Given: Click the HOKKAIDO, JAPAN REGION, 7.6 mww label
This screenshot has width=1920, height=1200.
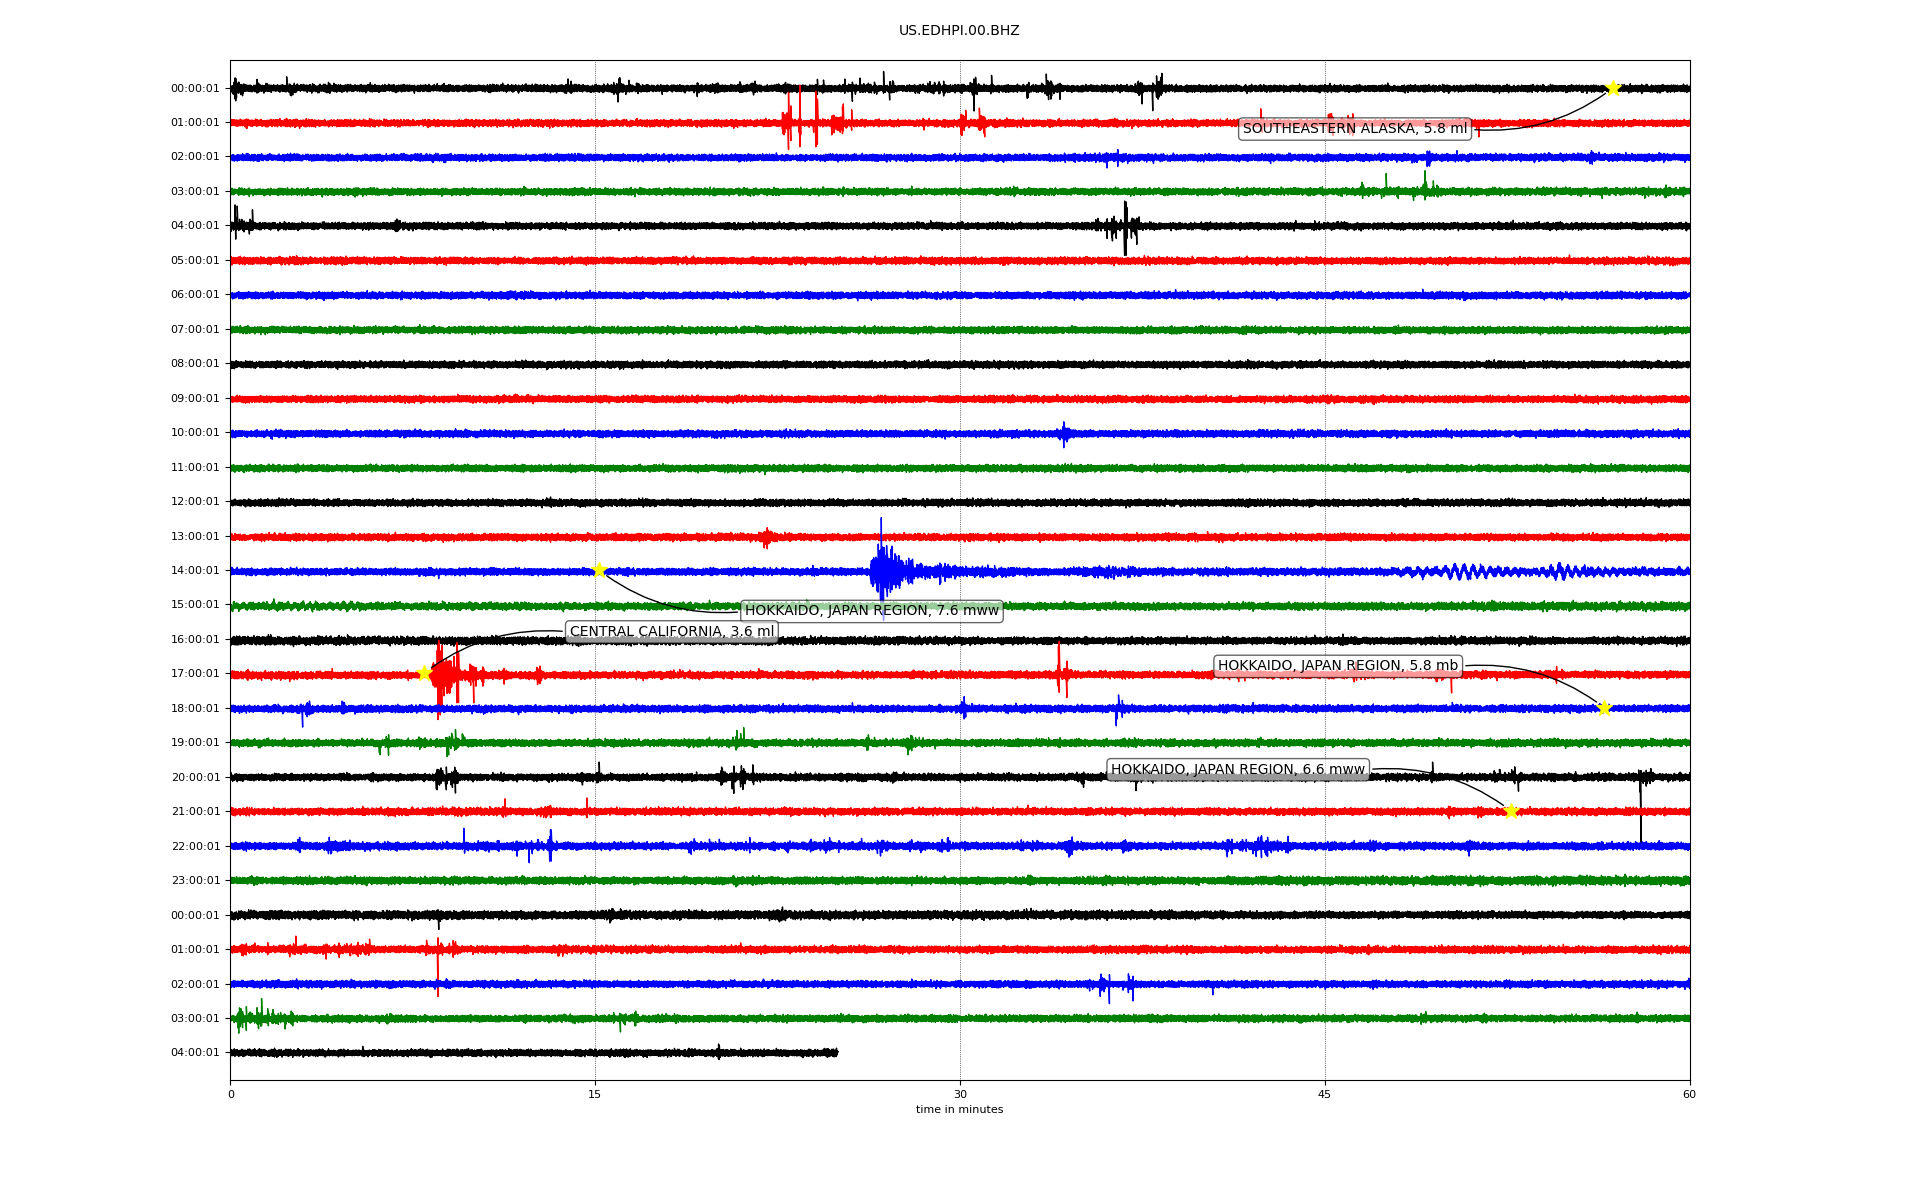Looking at the screenshot, I should pyautogui.click(x=871, y=610).
